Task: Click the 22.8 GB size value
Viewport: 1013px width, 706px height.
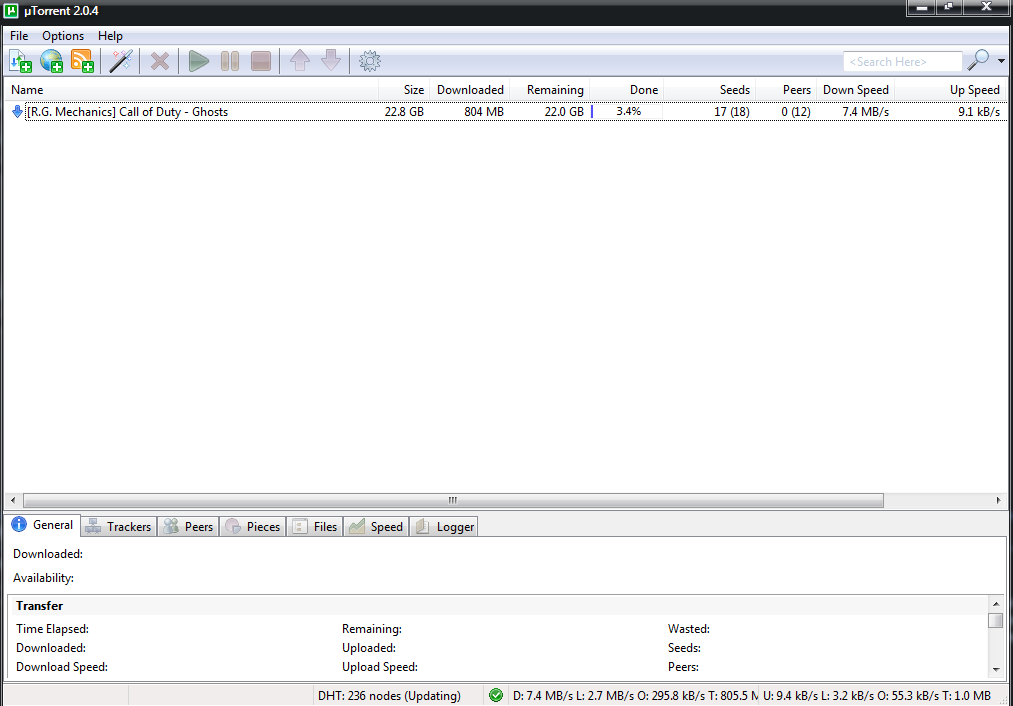Action: pyautogui.click(x=404, y=112)
